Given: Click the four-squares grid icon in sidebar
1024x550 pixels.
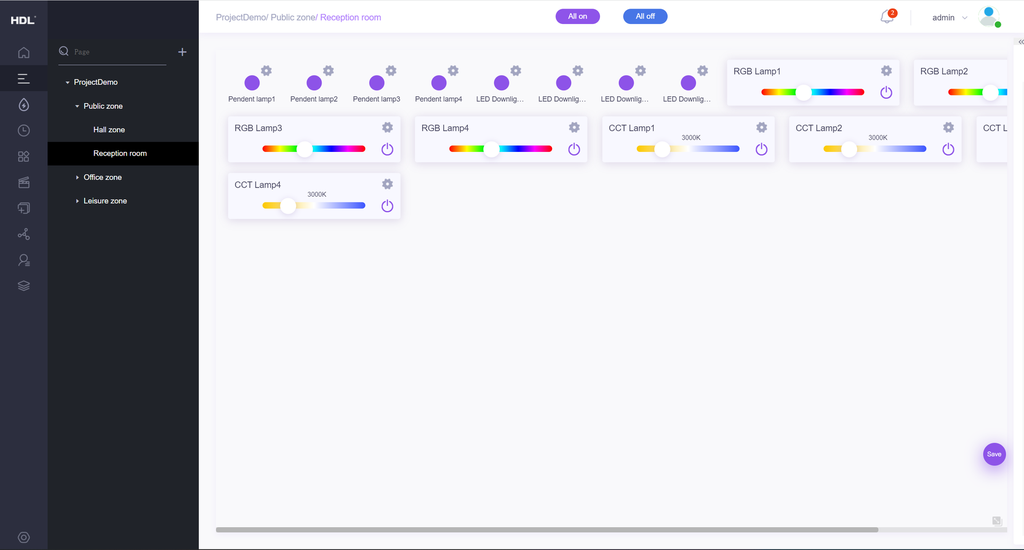Looking at the screenshot, I should [23, 156].
